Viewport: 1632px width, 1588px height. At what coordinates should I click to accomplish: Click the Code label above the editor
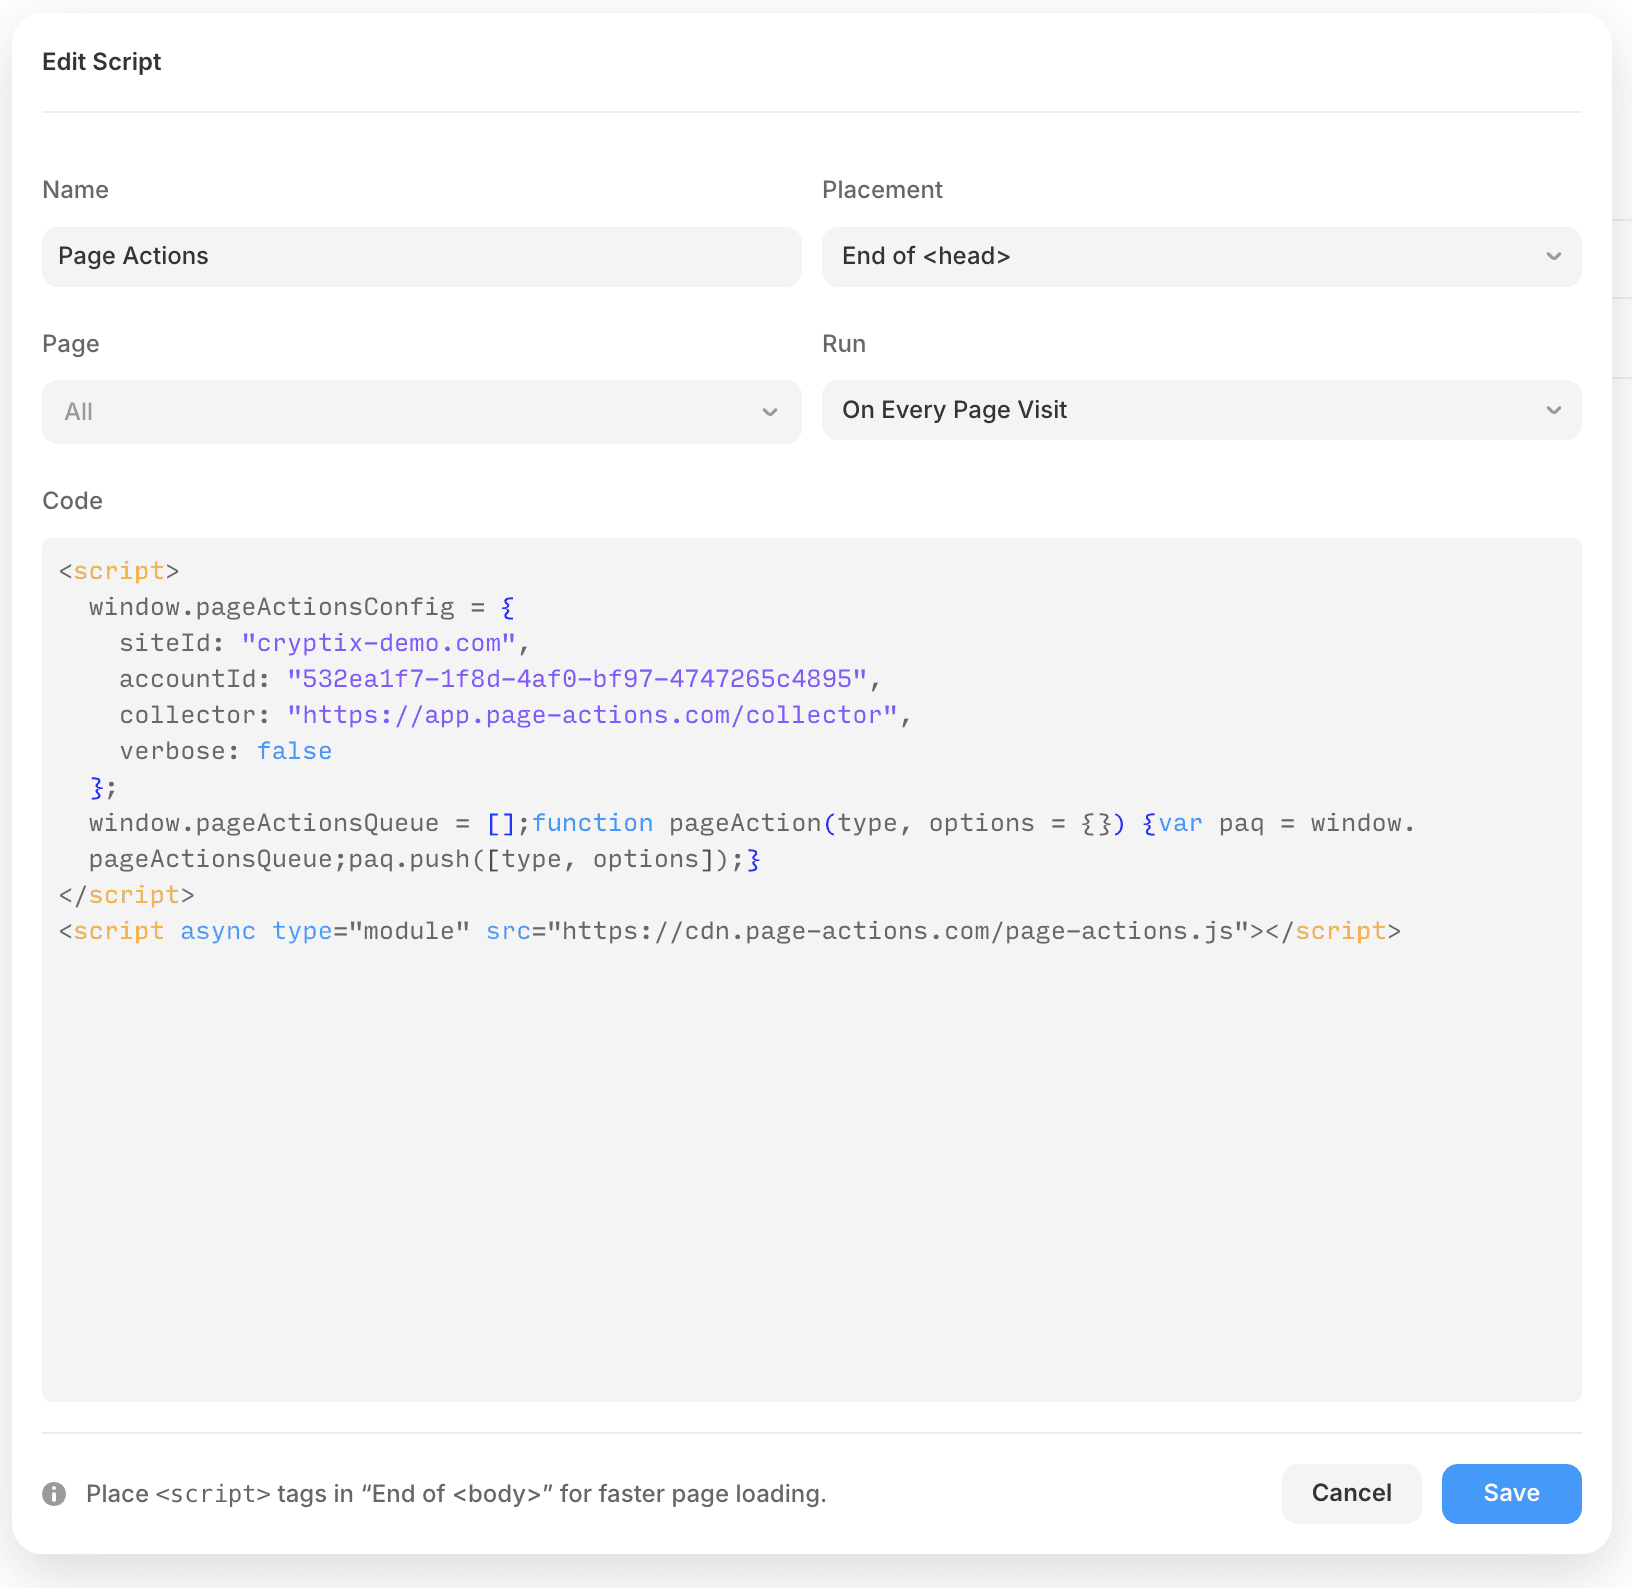point(72,501)
